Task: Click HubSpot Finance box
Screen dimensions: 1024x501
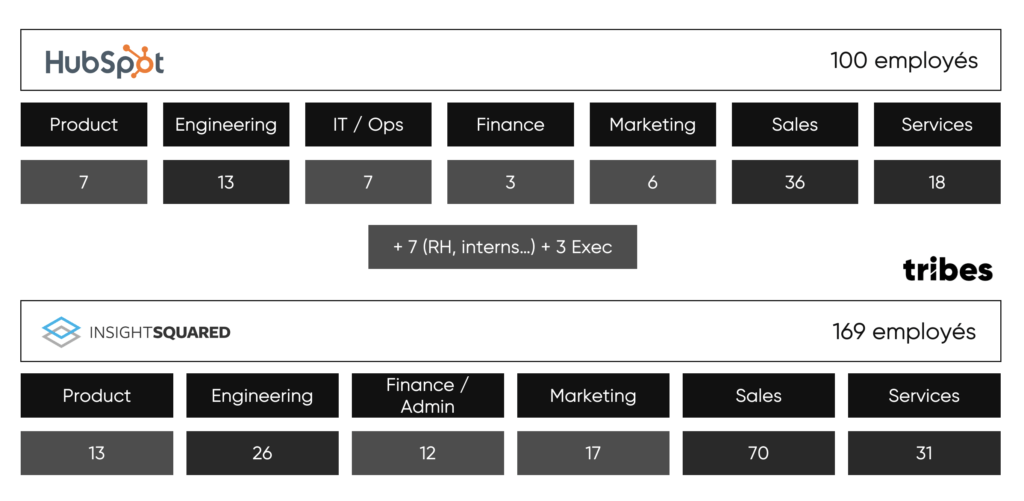Action: (511, 124)
